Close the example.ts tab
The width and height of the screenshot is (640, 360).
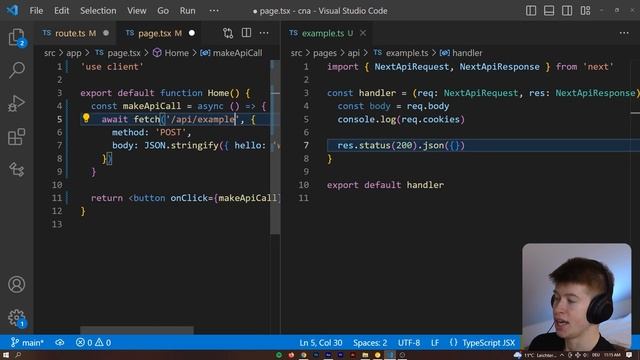pos(363,33)
